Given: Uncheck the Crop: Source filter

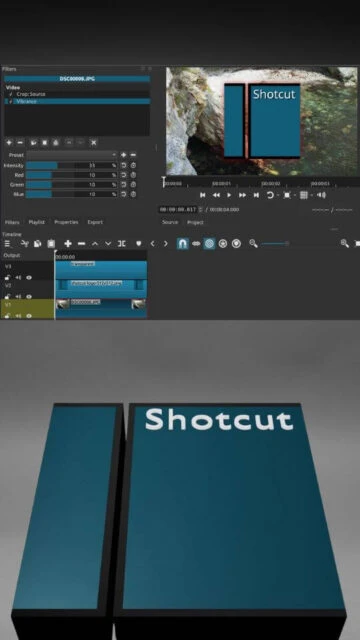Looking at the screenshot, I should [x=11, y=94].
